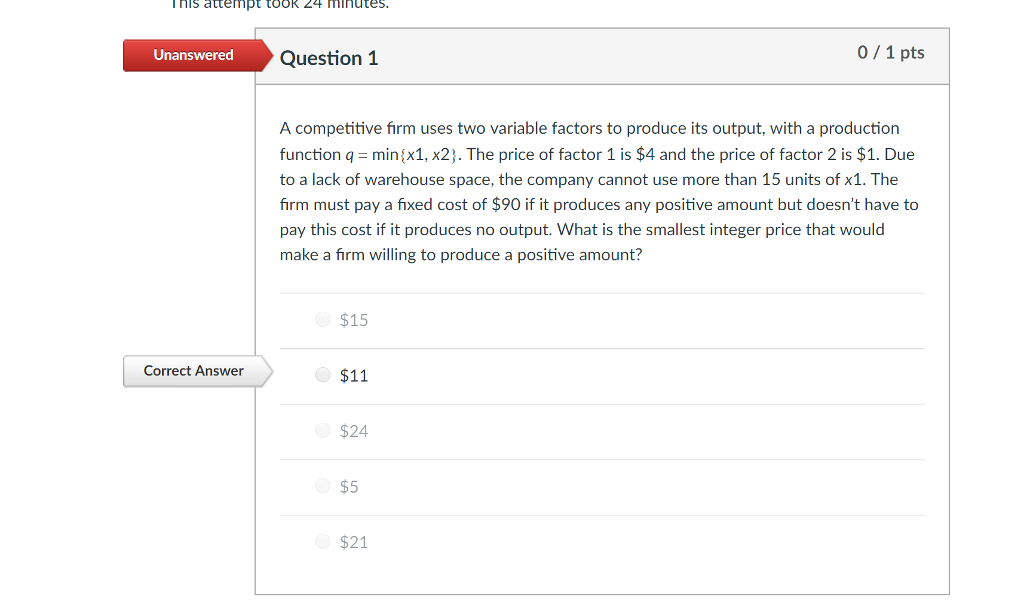This screenshot has height=615, width=1024.
Task: Click the red Unanswered status flag
Action: [x=190, y=55]
